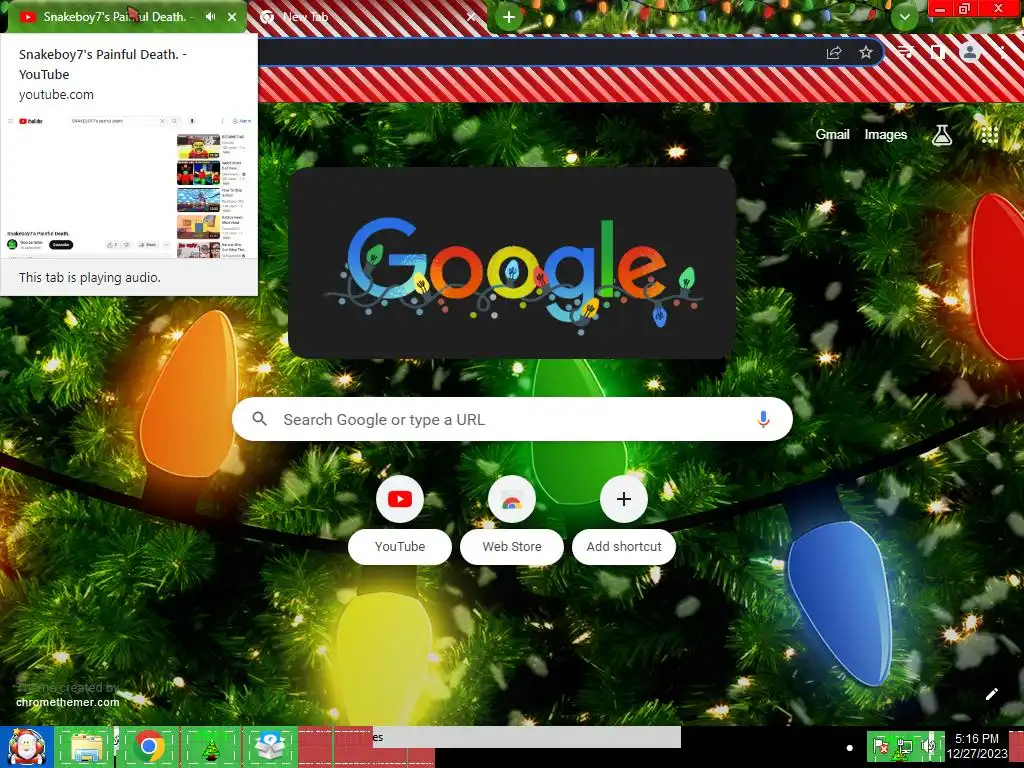Viewport: 1024px width, 768px height.
Task: Open the Action Center flag tray icon
Action: (880, 746)
